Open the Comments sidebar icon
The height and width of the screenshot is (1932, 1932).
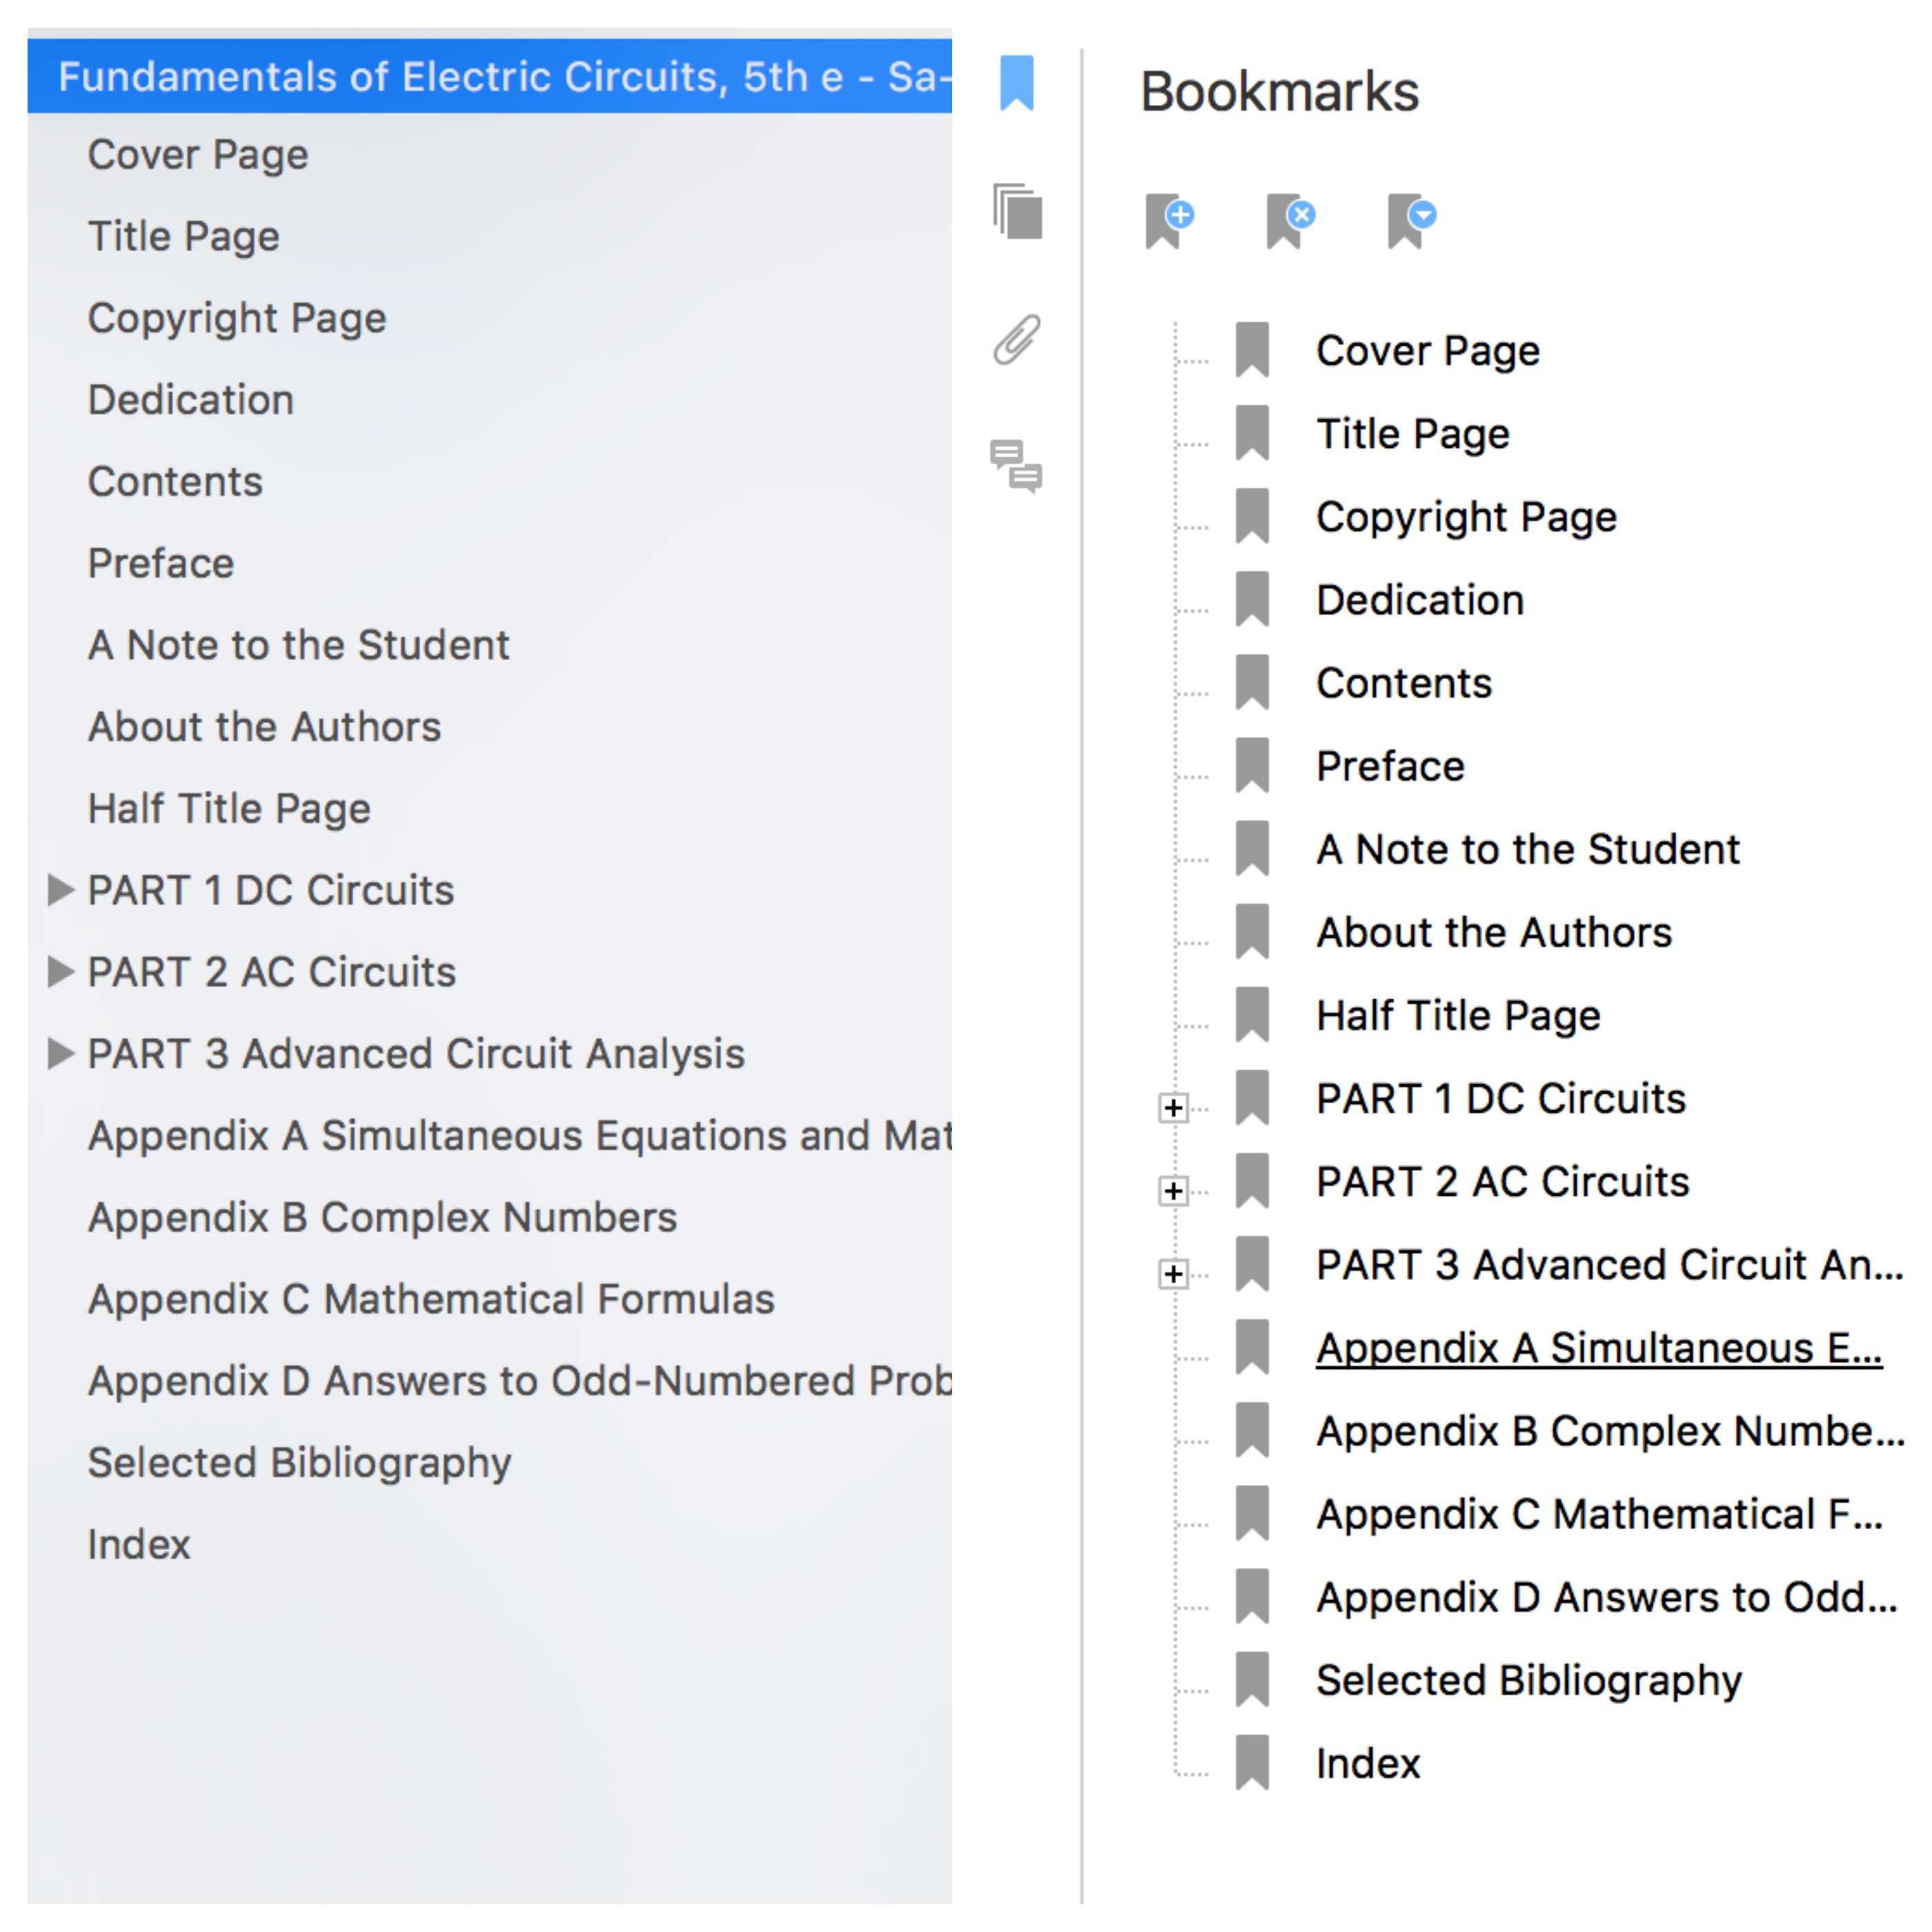pyautogui.click(x=1016, y=466)
